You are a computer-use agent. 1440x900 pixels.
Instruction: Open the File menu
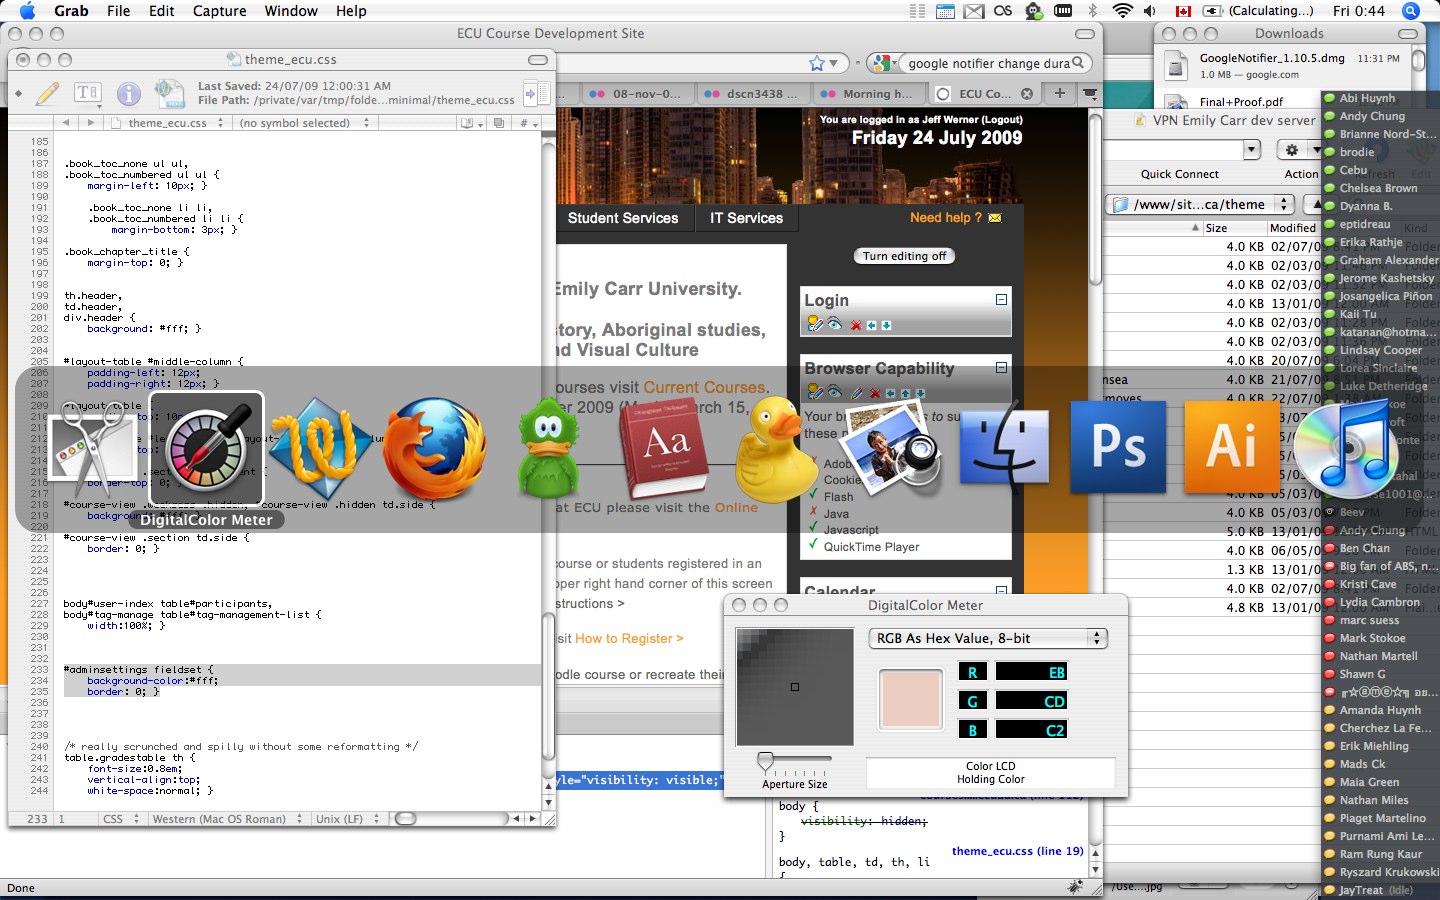coord(118,11)
